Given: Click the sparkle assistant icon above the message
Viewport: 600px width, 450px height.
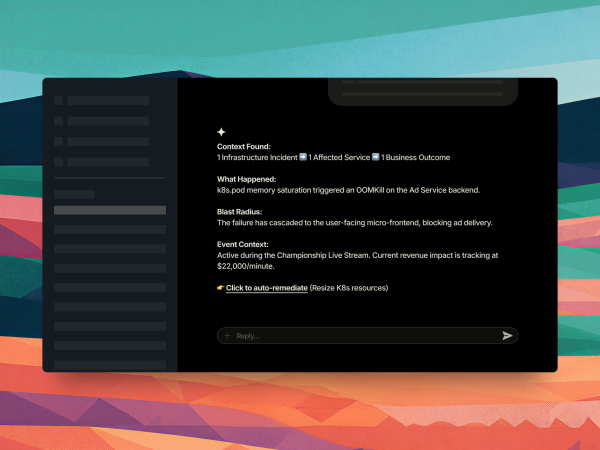Looking at the screenshot, I should (221, 132).
